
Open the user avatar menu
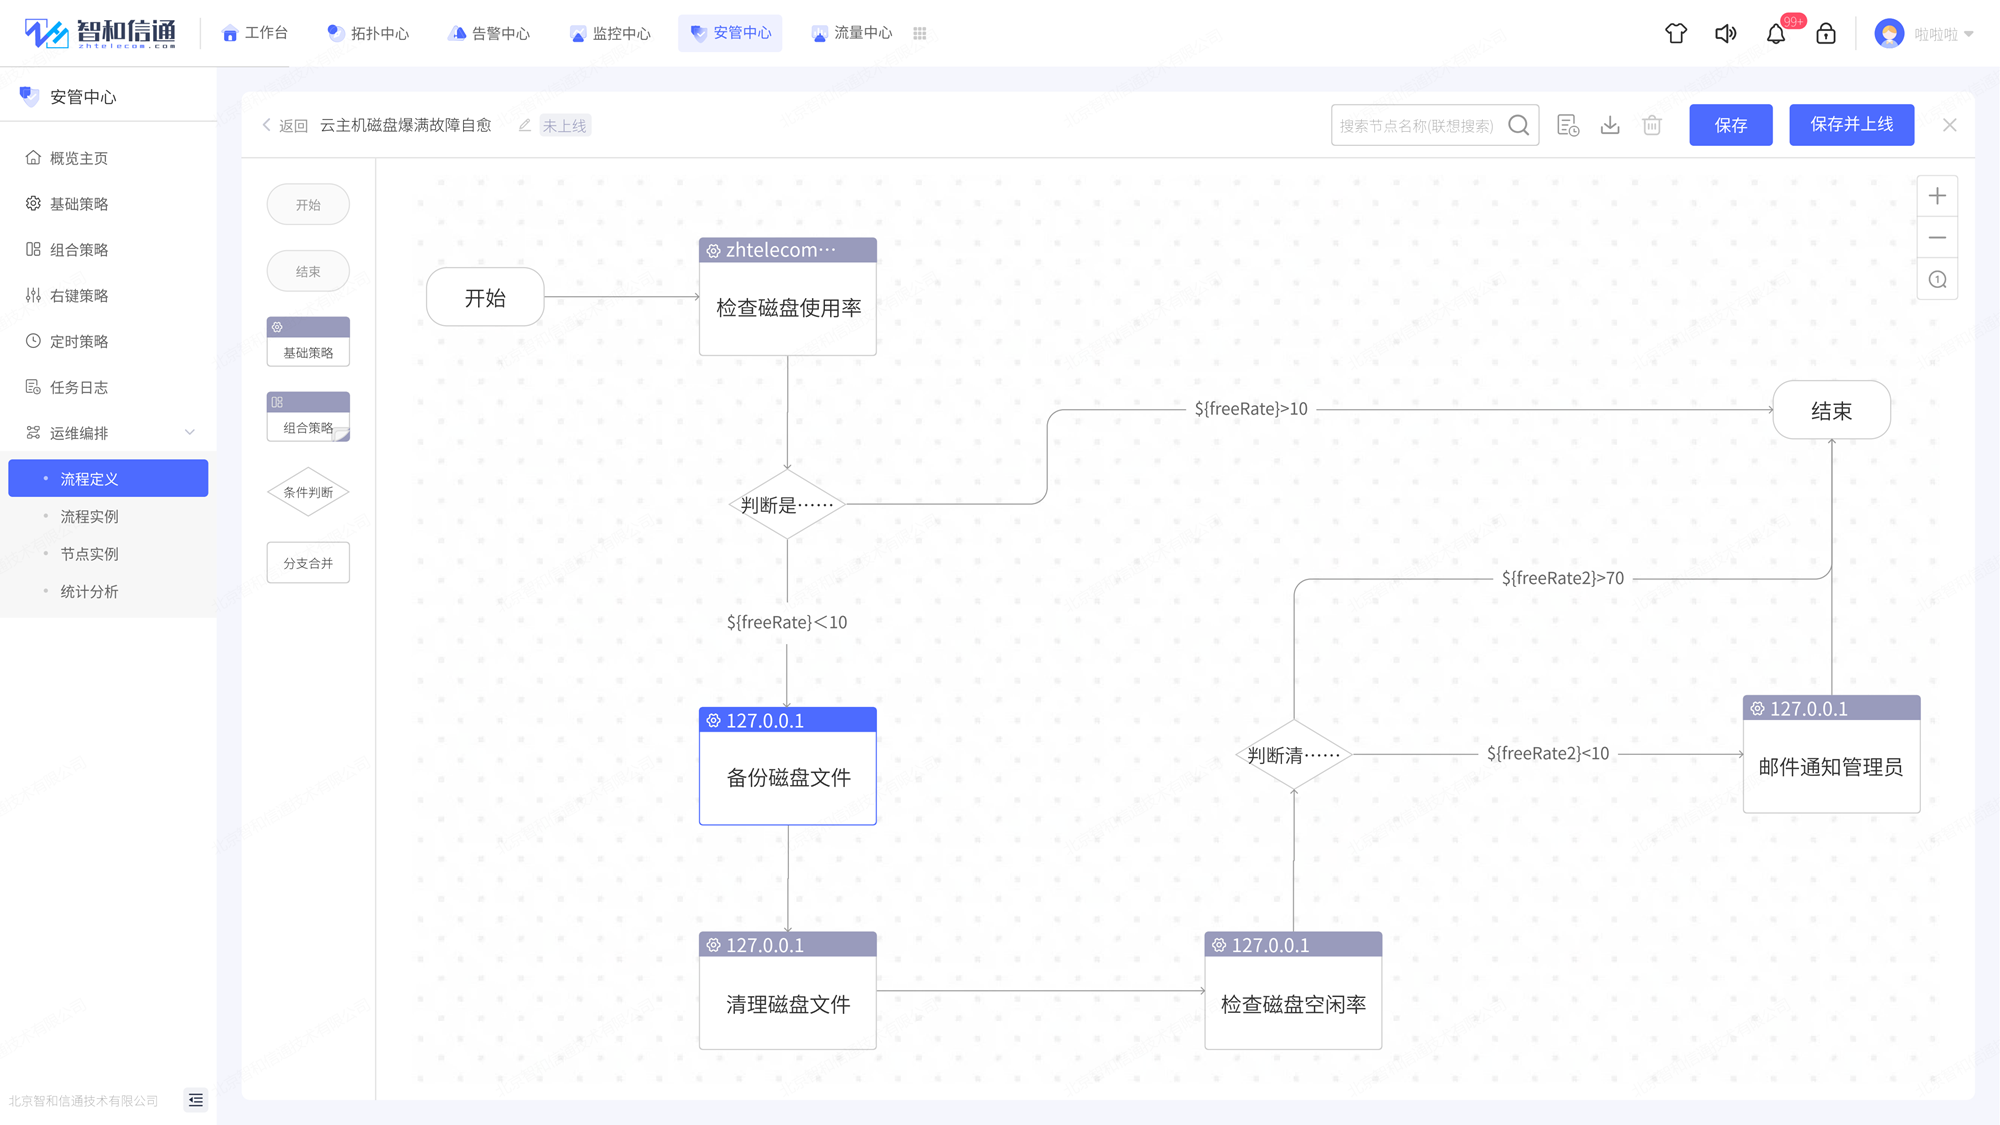pos(1889,33)
